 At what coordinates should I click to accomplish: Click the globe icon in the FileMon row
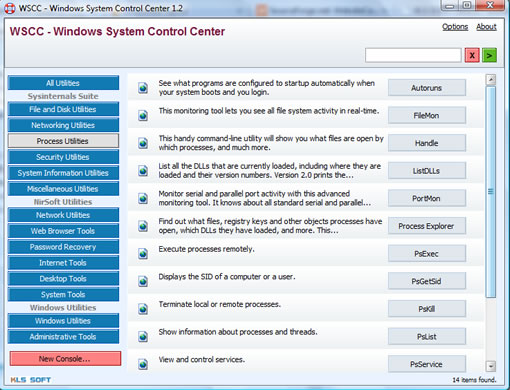143,115
